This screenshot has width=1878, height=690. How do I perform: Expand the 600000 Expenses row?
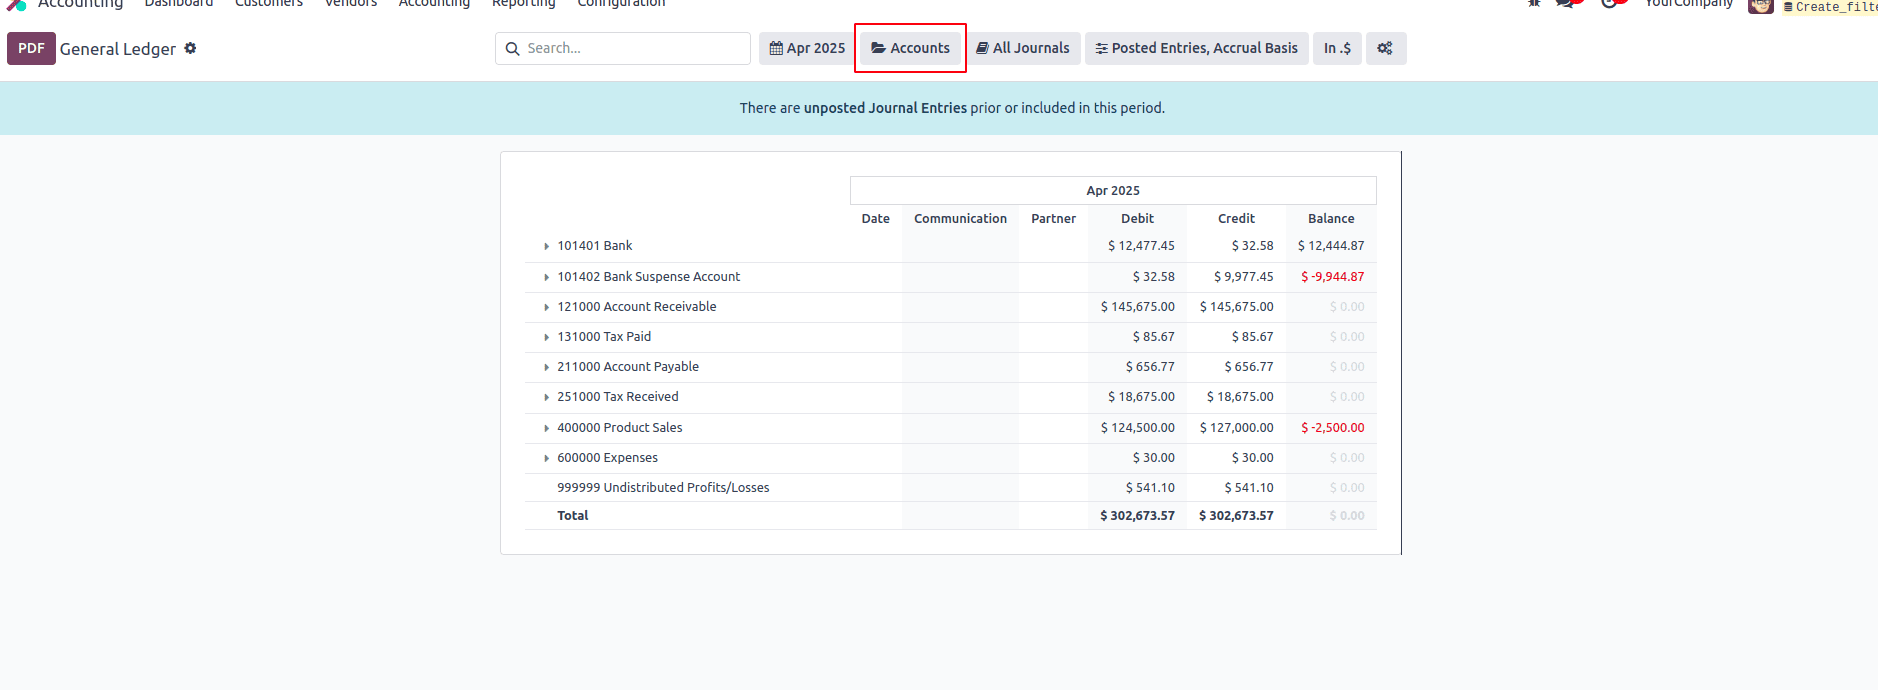(x=546, y=458)
